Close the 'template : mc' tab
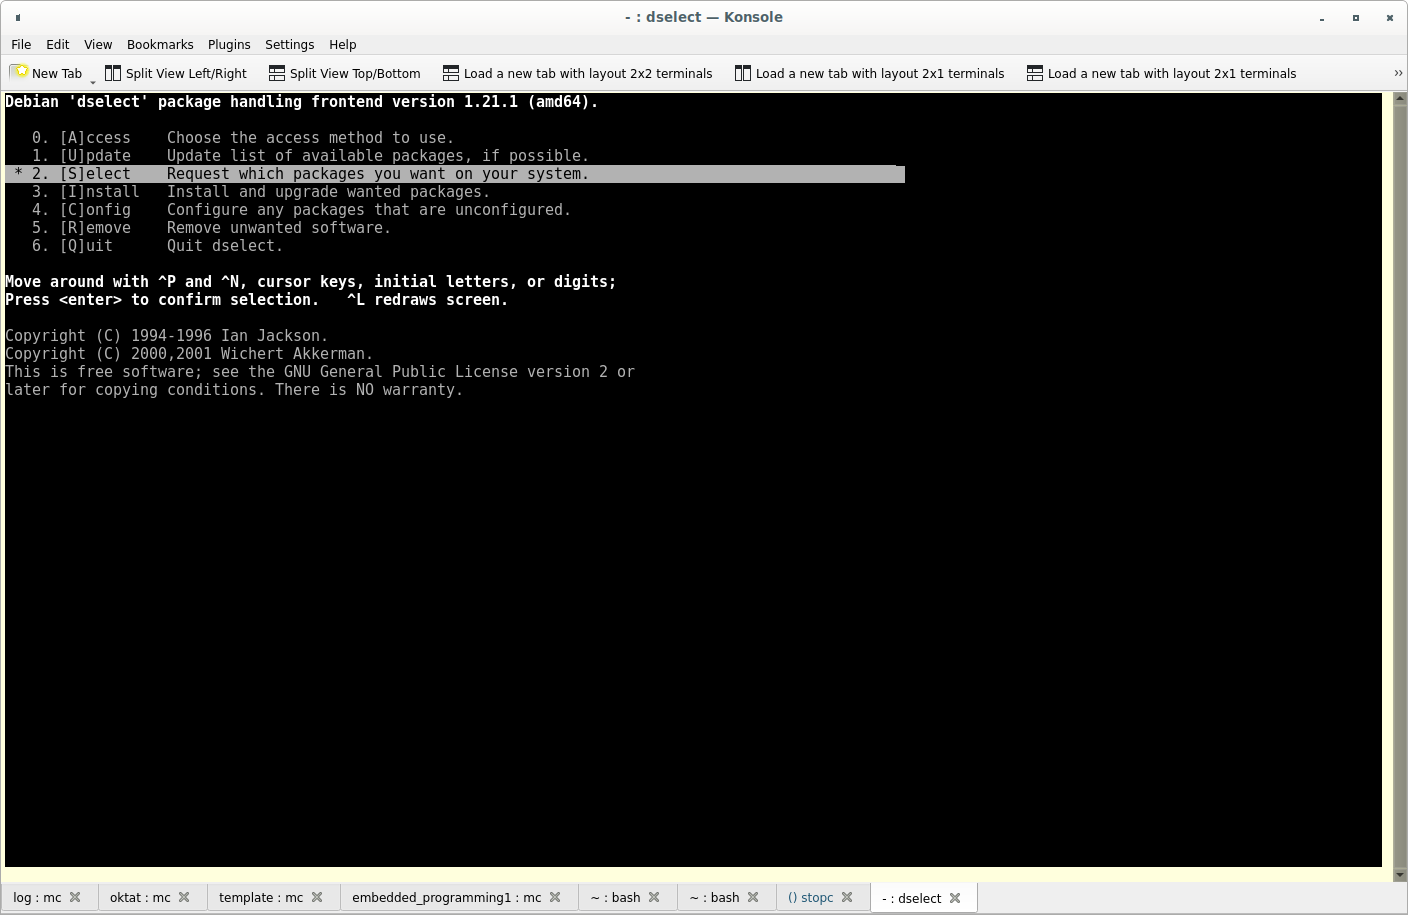1408x915 pixels. [317, 898]
